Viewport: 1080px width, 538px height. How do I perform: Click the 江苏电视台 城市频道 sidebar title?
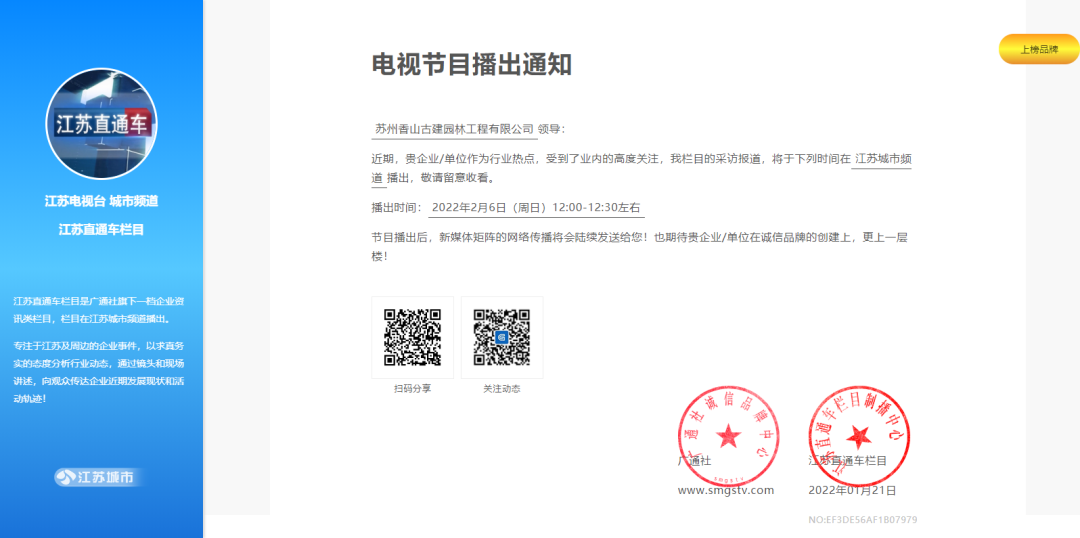click(101, 201)
